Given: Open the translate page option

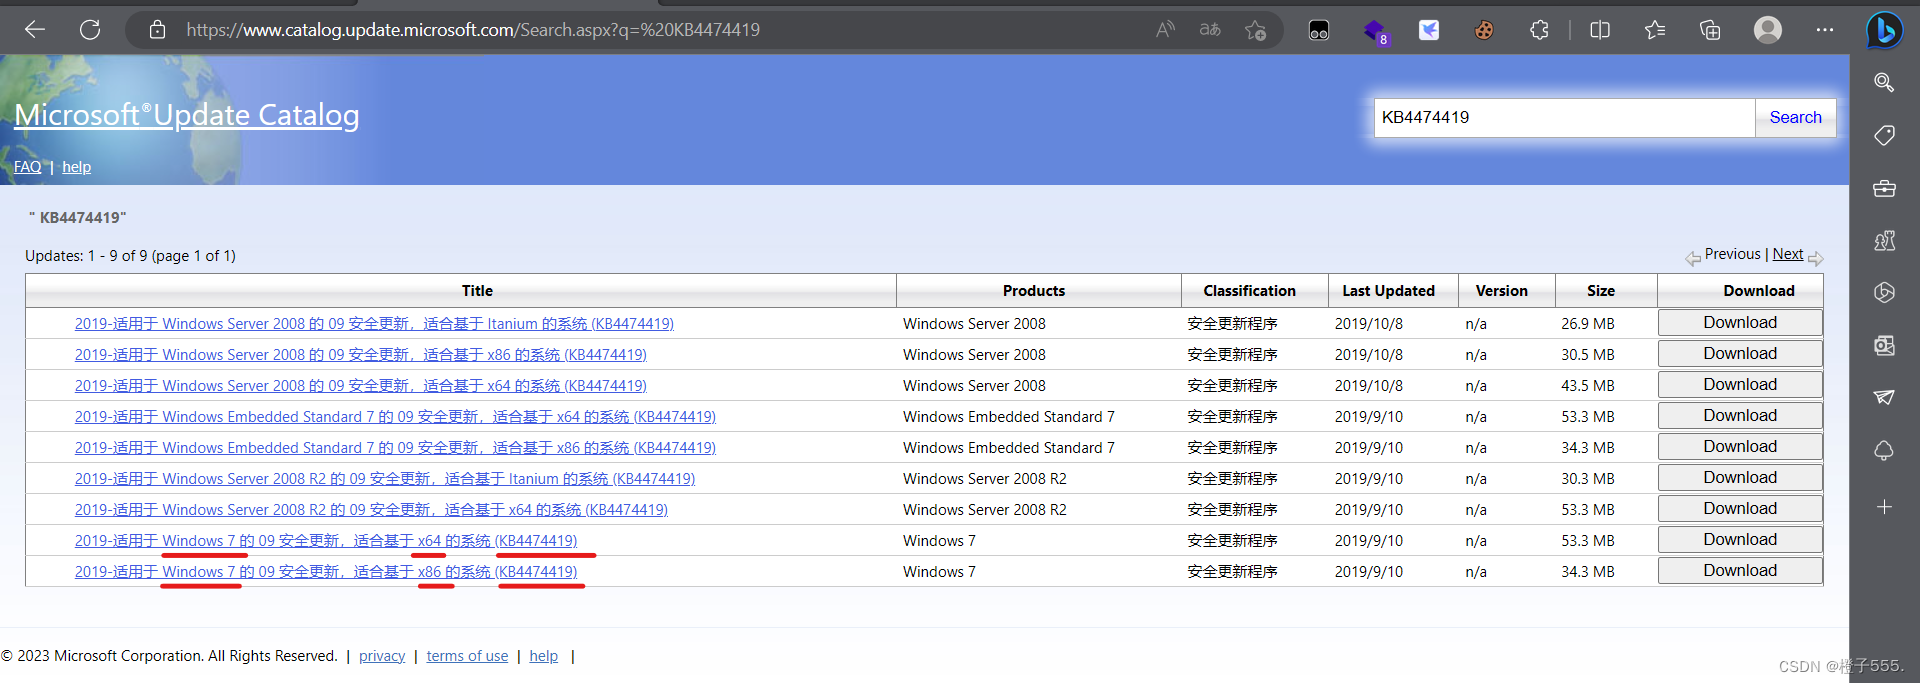Looking at the screenshot, I should tap(1210, 30).
